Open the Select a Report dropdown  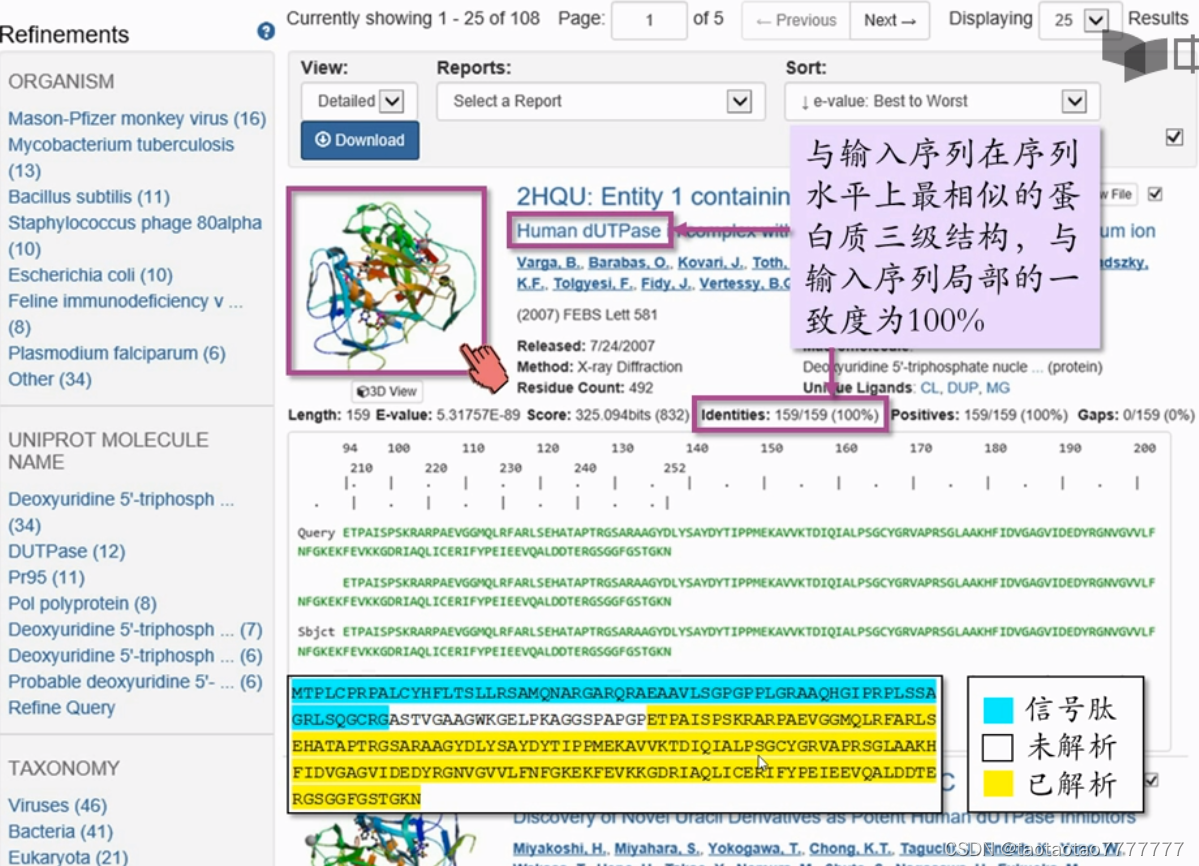coord(600,101)
